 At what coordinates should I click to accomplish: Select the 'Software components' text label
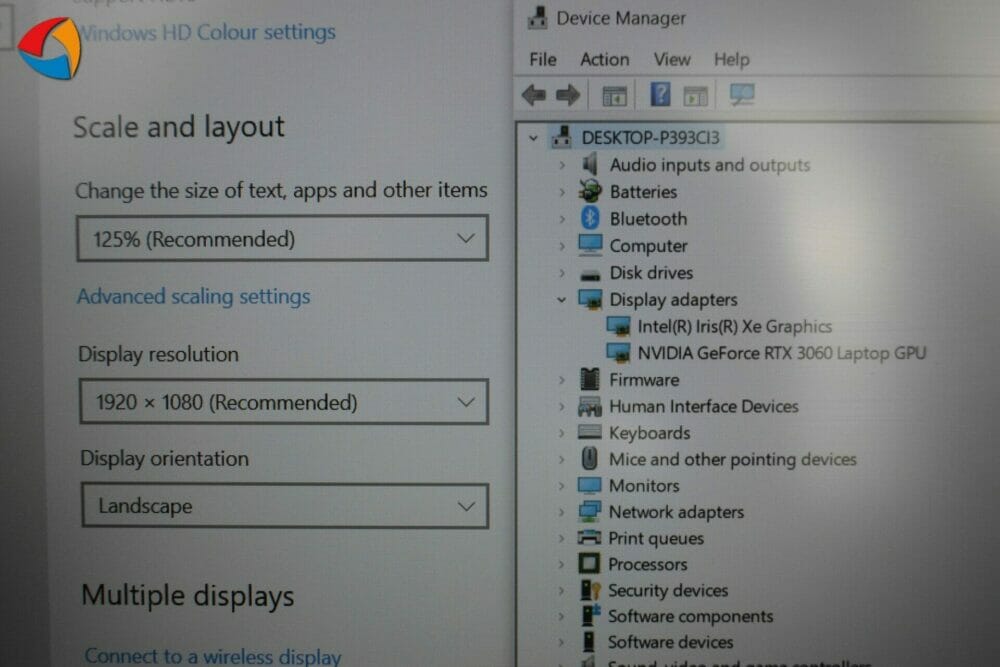pyautogui.click(x=690, y=617)
